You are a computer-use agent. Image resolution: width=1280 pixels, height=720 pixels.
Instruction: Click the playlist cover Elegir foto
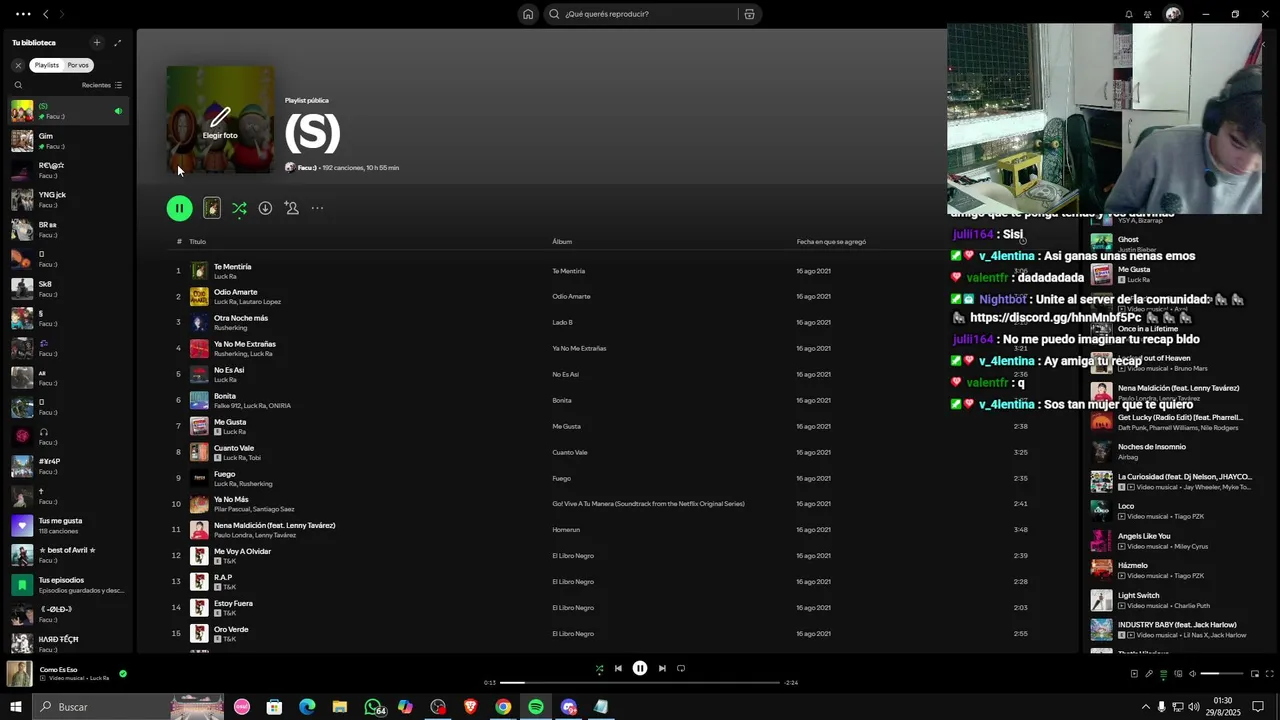[220, 120]
